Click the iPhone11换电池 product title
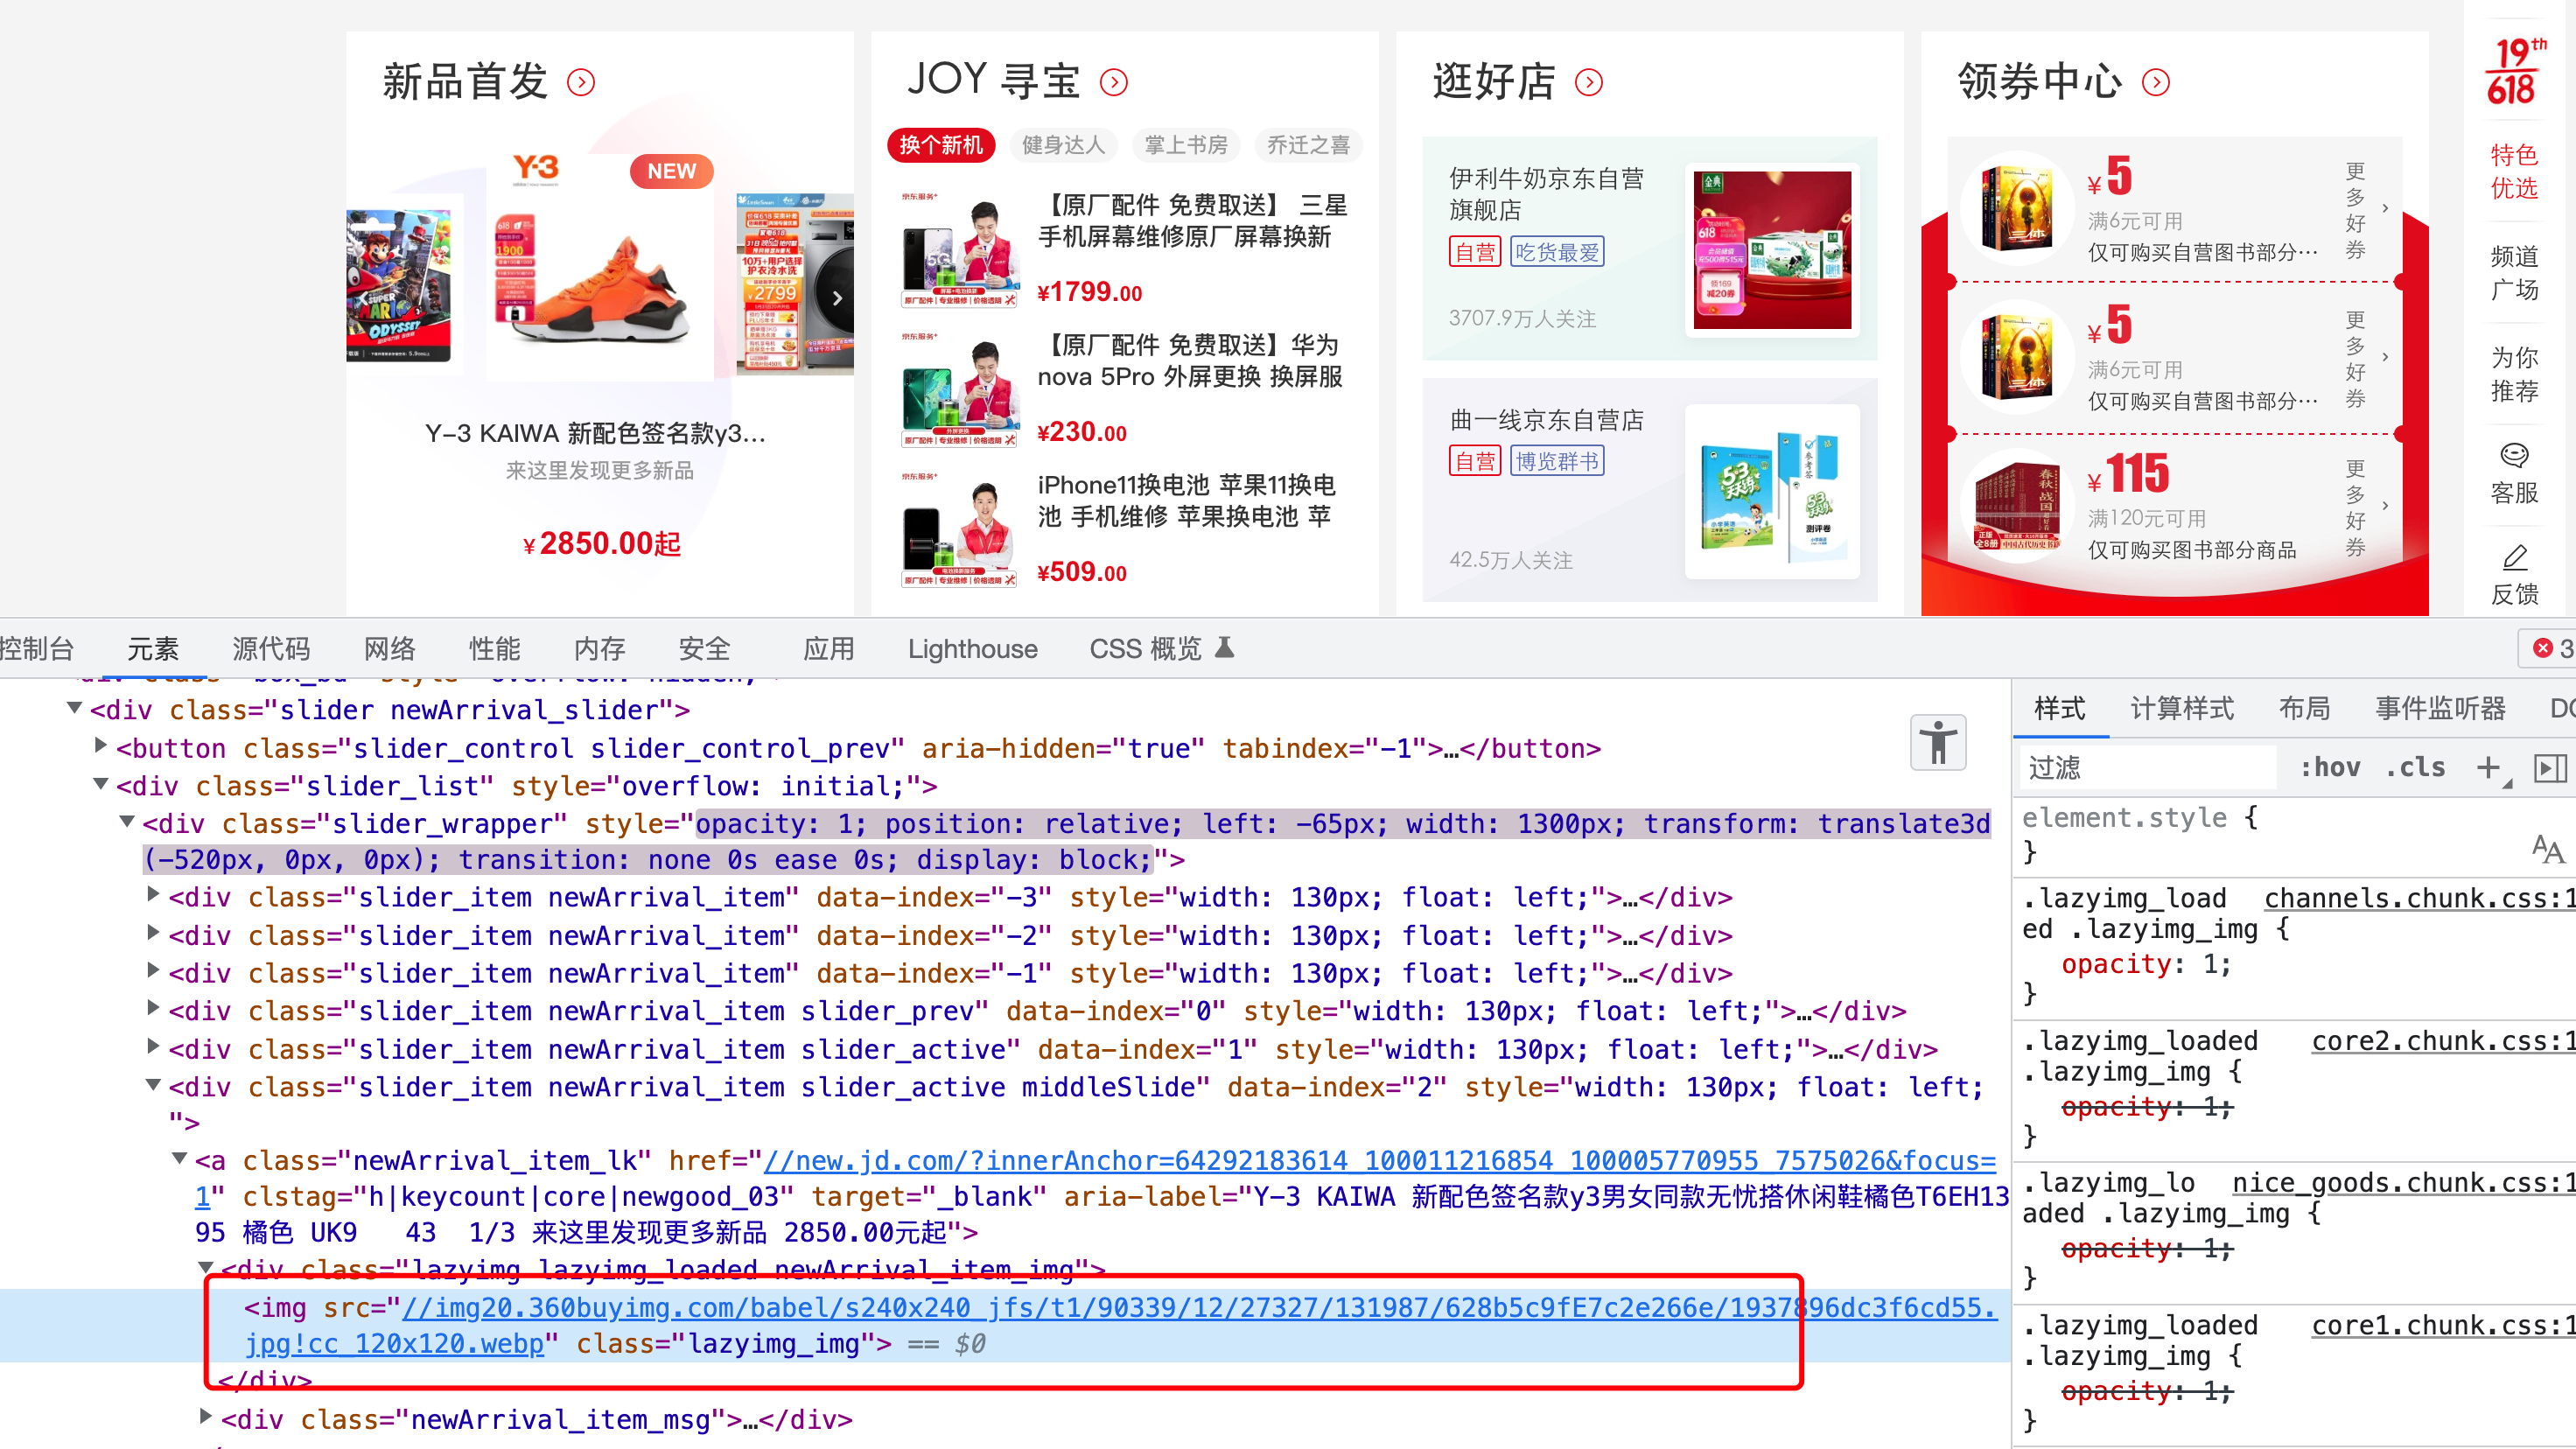Viewport: 2576px width, 1449px height. click(x=1186, y=500)
